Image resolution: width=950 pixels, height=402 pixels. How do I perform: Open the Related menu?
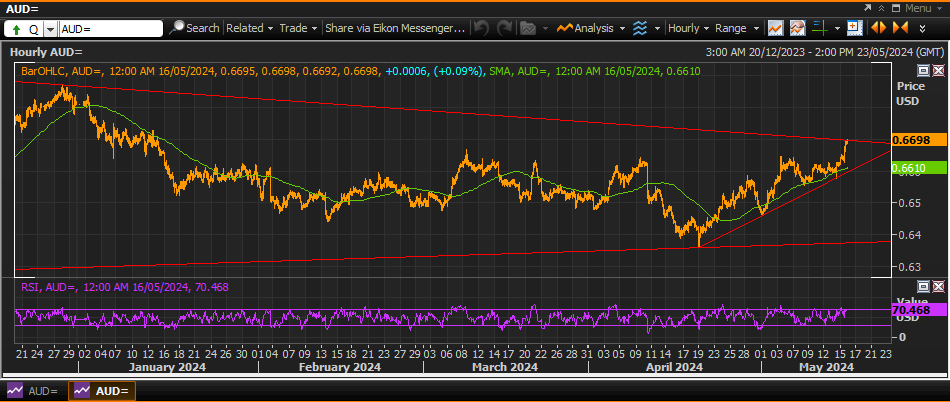(x=250, y=28)
